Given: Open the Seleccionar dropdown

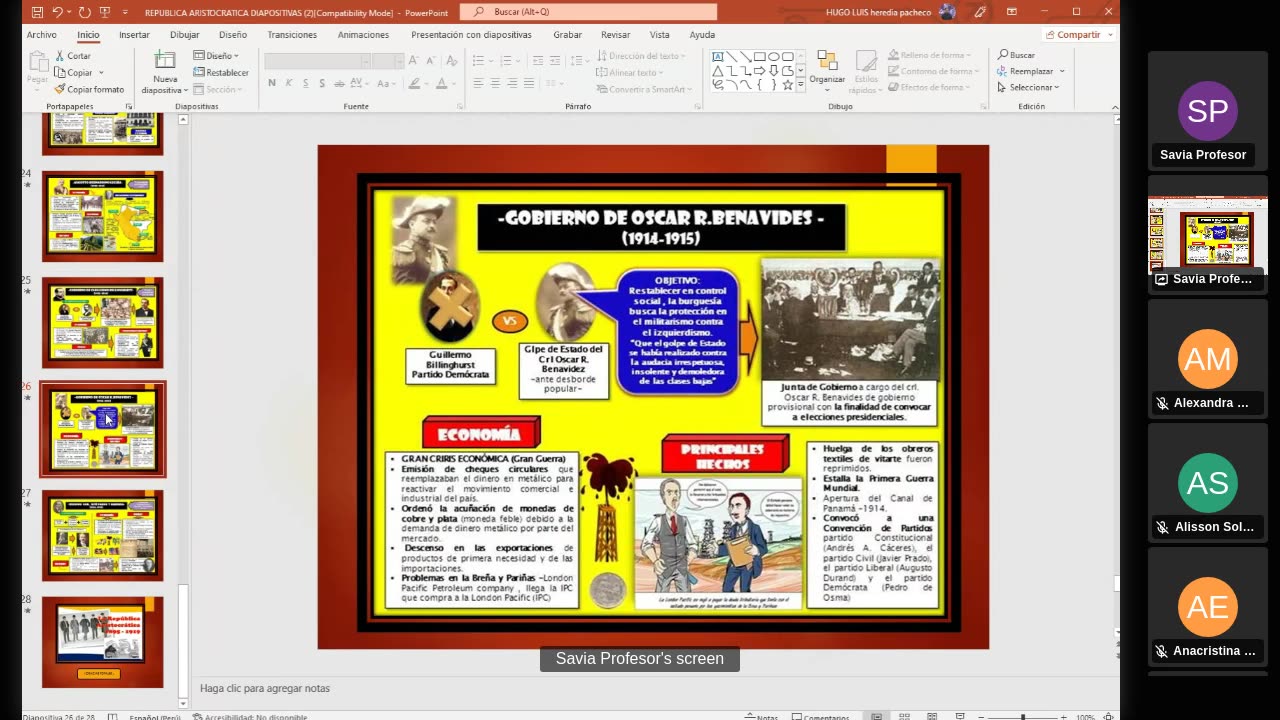Looking at the screenshot, I should 1028,88.
